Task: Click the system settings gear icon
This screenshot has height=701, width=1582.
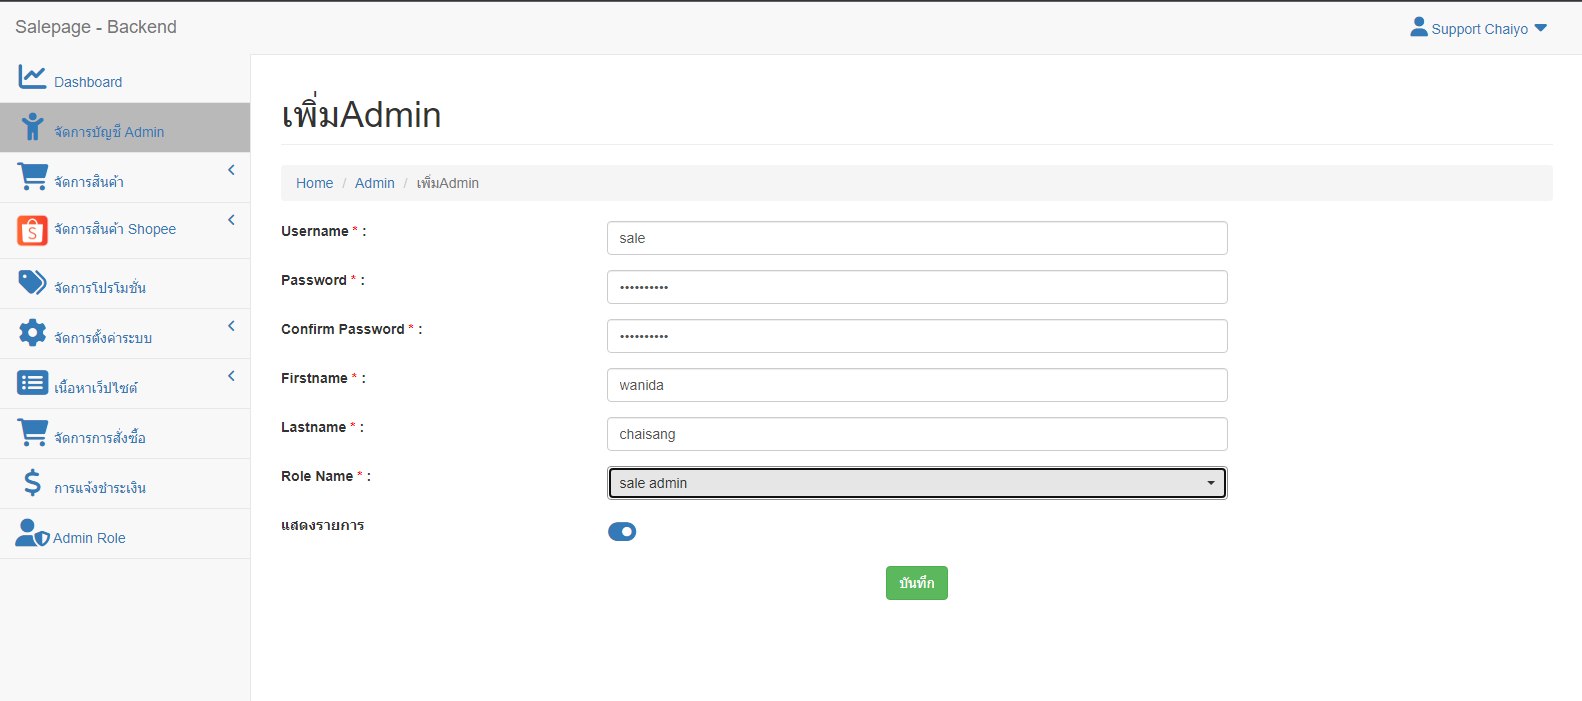Action: (x=32, y=333)
